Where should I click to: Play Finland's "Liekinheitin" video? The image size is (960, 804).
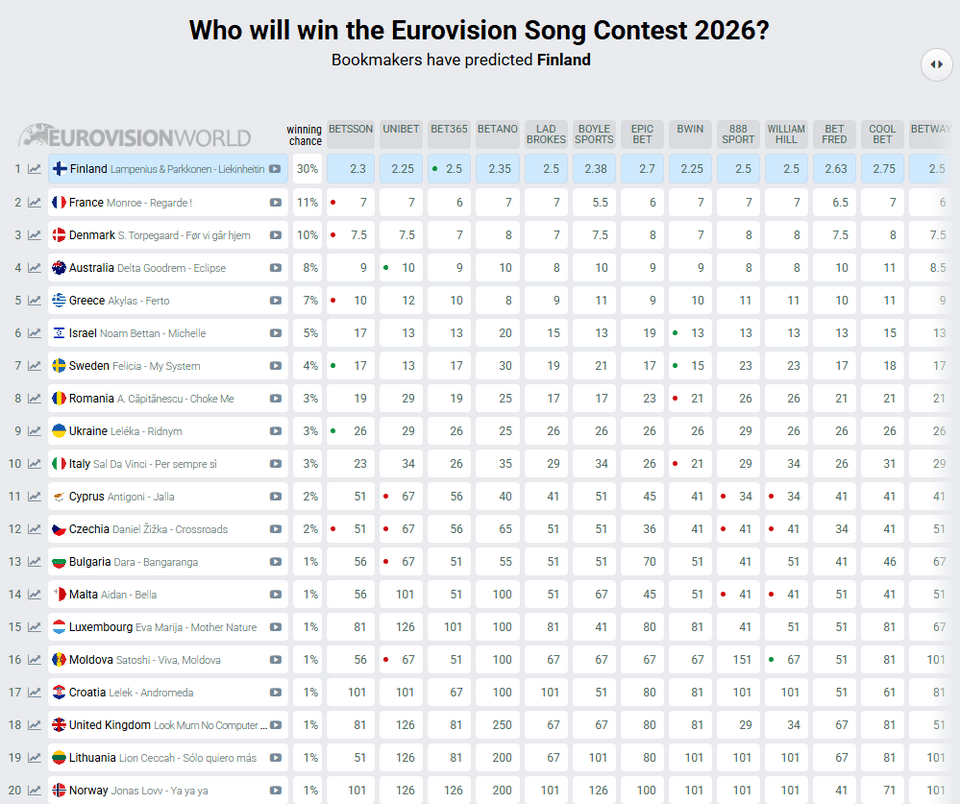[276, 168]
